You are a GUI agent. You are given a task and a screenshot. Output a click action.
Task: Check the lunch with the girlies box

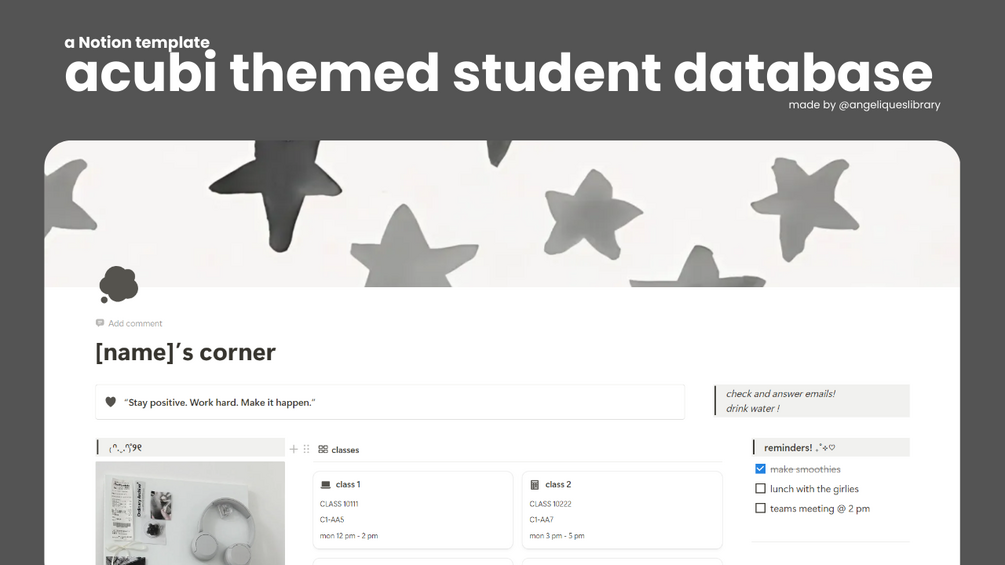coord(760,489)
